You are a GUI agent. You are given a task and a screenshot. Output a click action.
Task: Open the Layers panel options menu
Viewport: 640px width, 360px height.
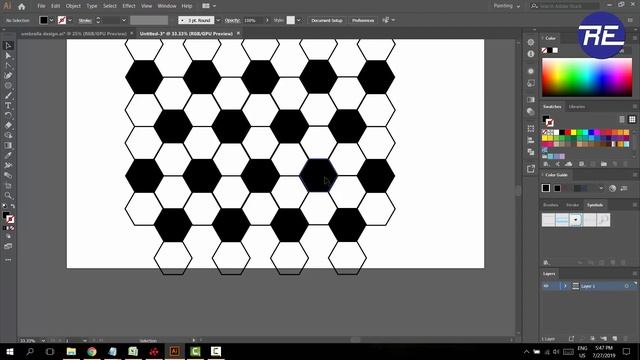click(635, 273)
